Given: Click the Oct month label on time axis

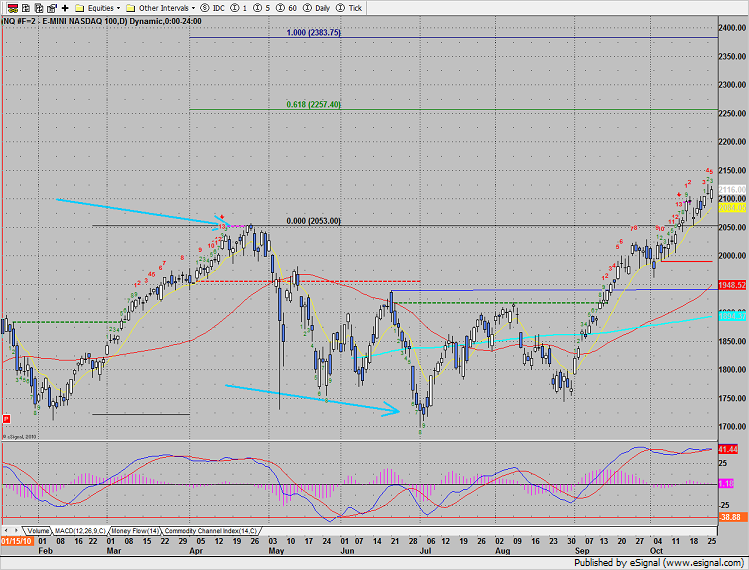Looking at the screenshot, I should (x=656, y=551).
